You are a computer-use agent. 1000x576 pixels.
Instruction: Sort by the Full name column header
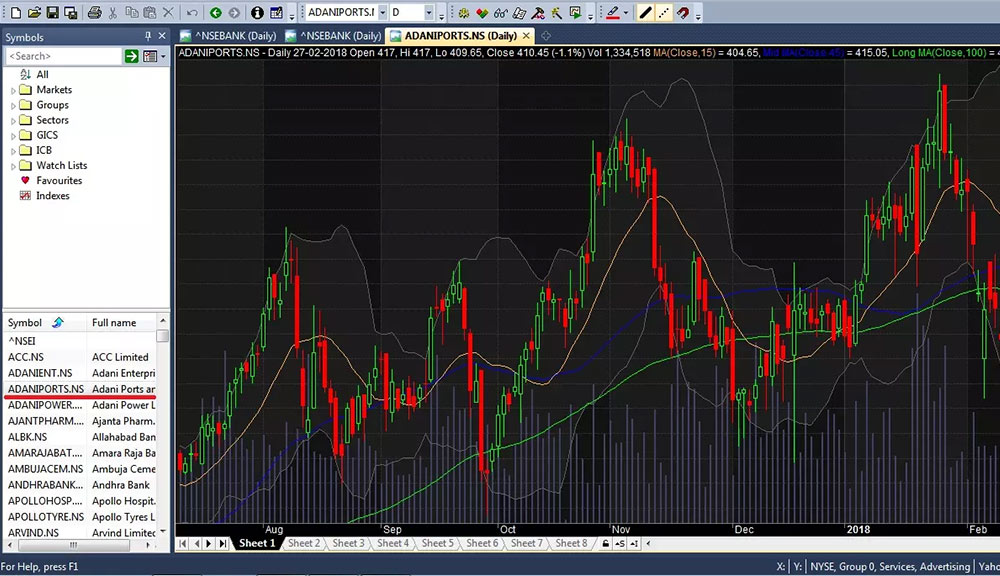[x=121, y=322]
